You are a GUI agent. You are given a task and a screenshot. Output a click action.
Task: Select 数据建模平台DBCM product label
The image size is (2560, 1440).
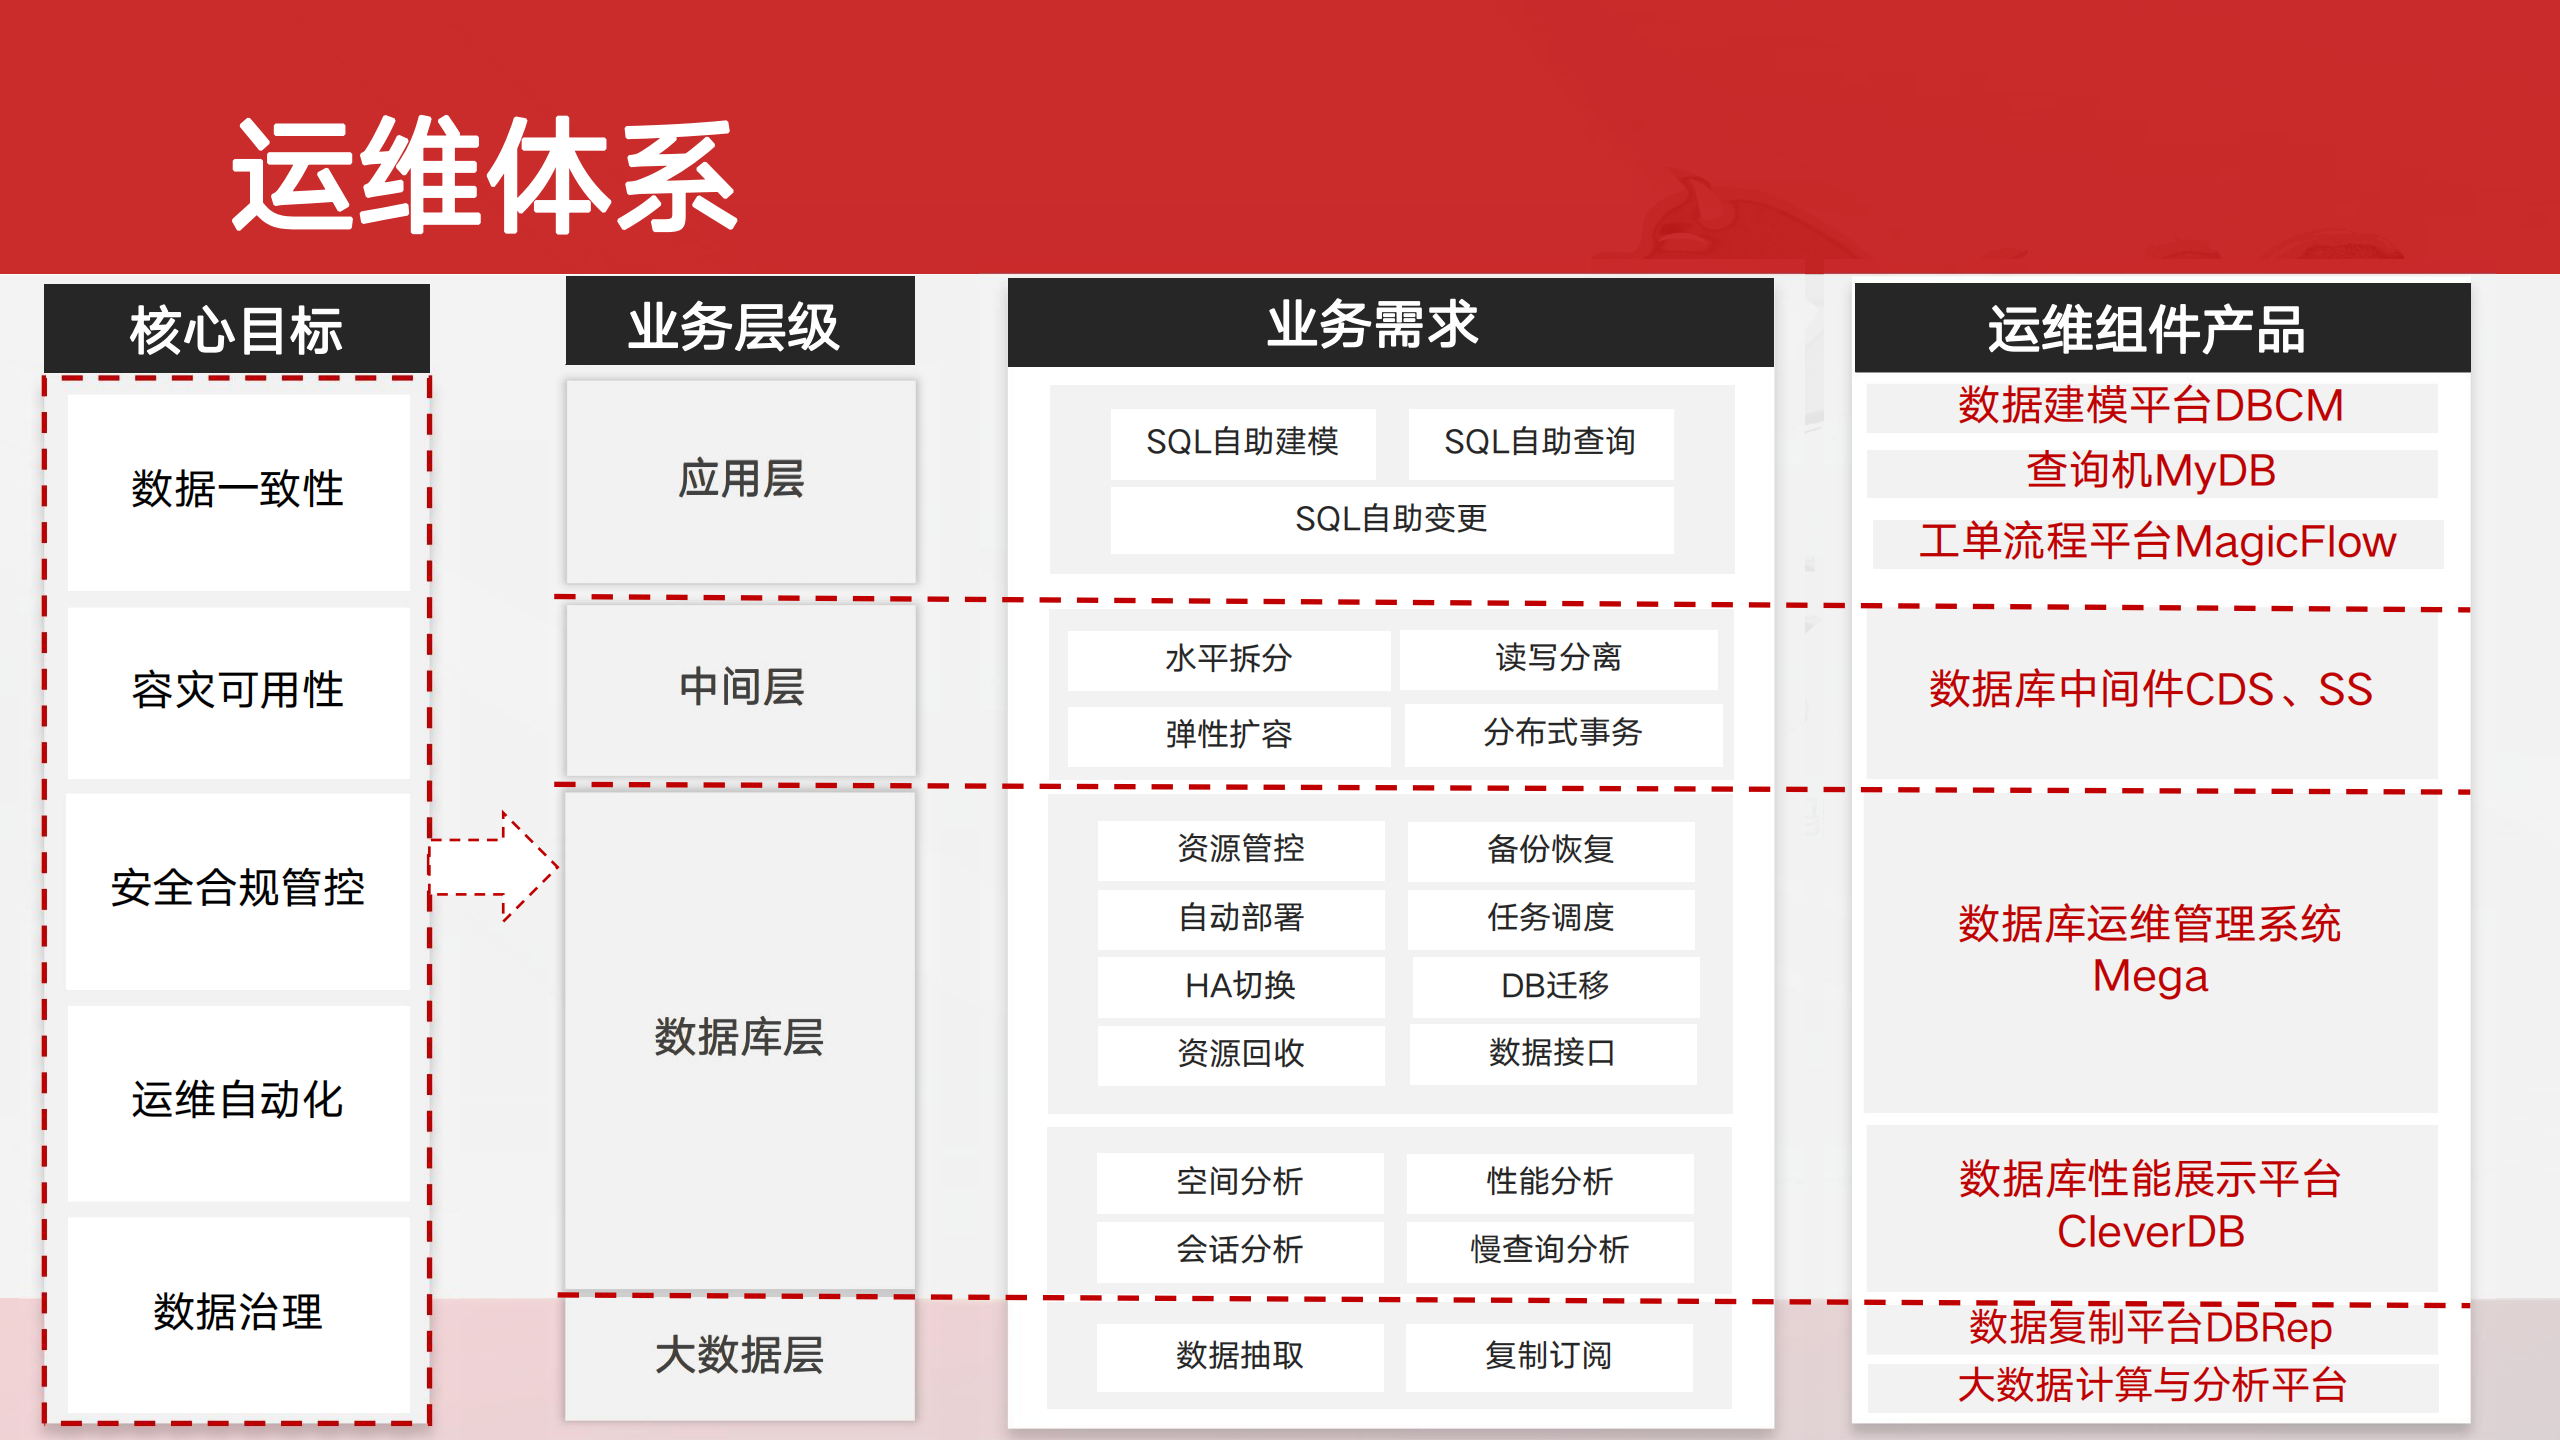(x=2152, y=407)
